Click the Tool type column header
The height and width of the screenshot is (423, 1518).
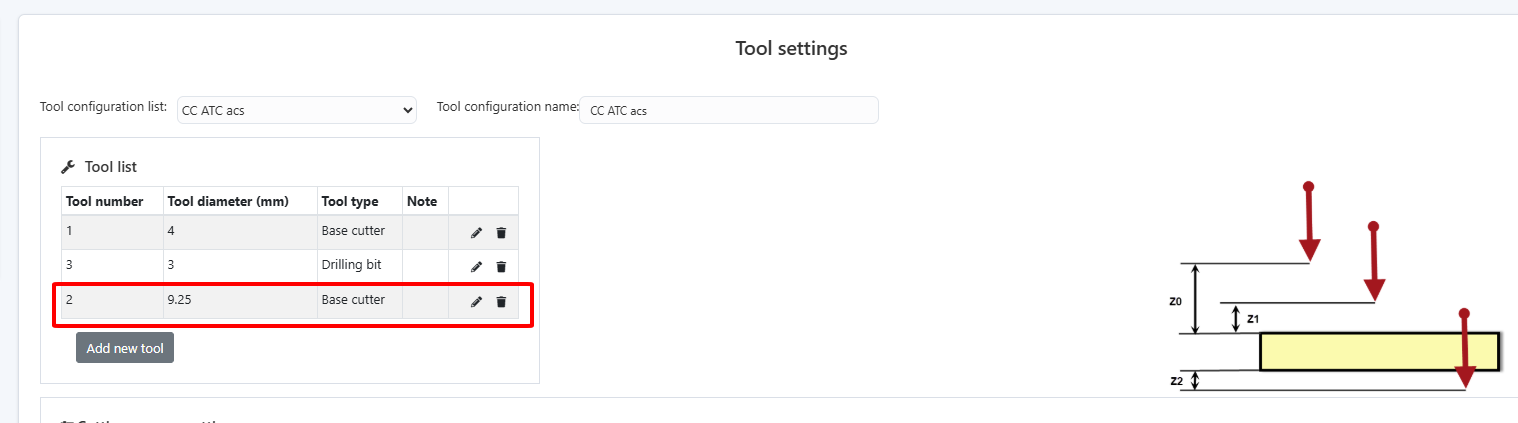(350, 201)
